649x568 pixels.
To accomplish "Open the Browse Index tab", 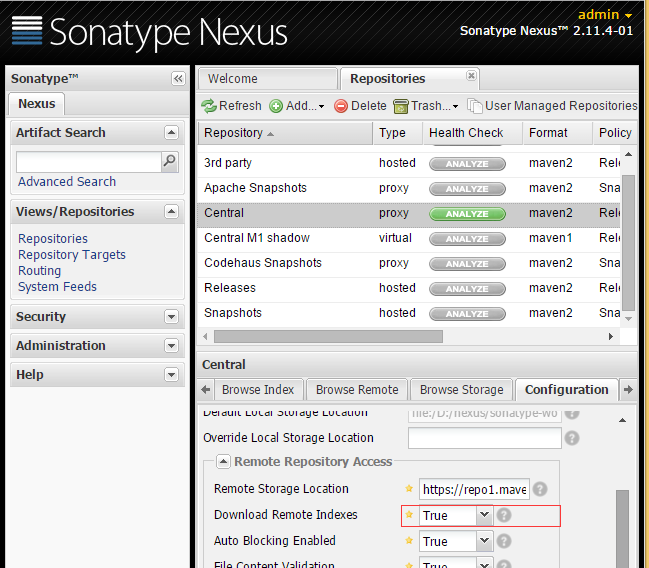I will click(x=258, y=390).
